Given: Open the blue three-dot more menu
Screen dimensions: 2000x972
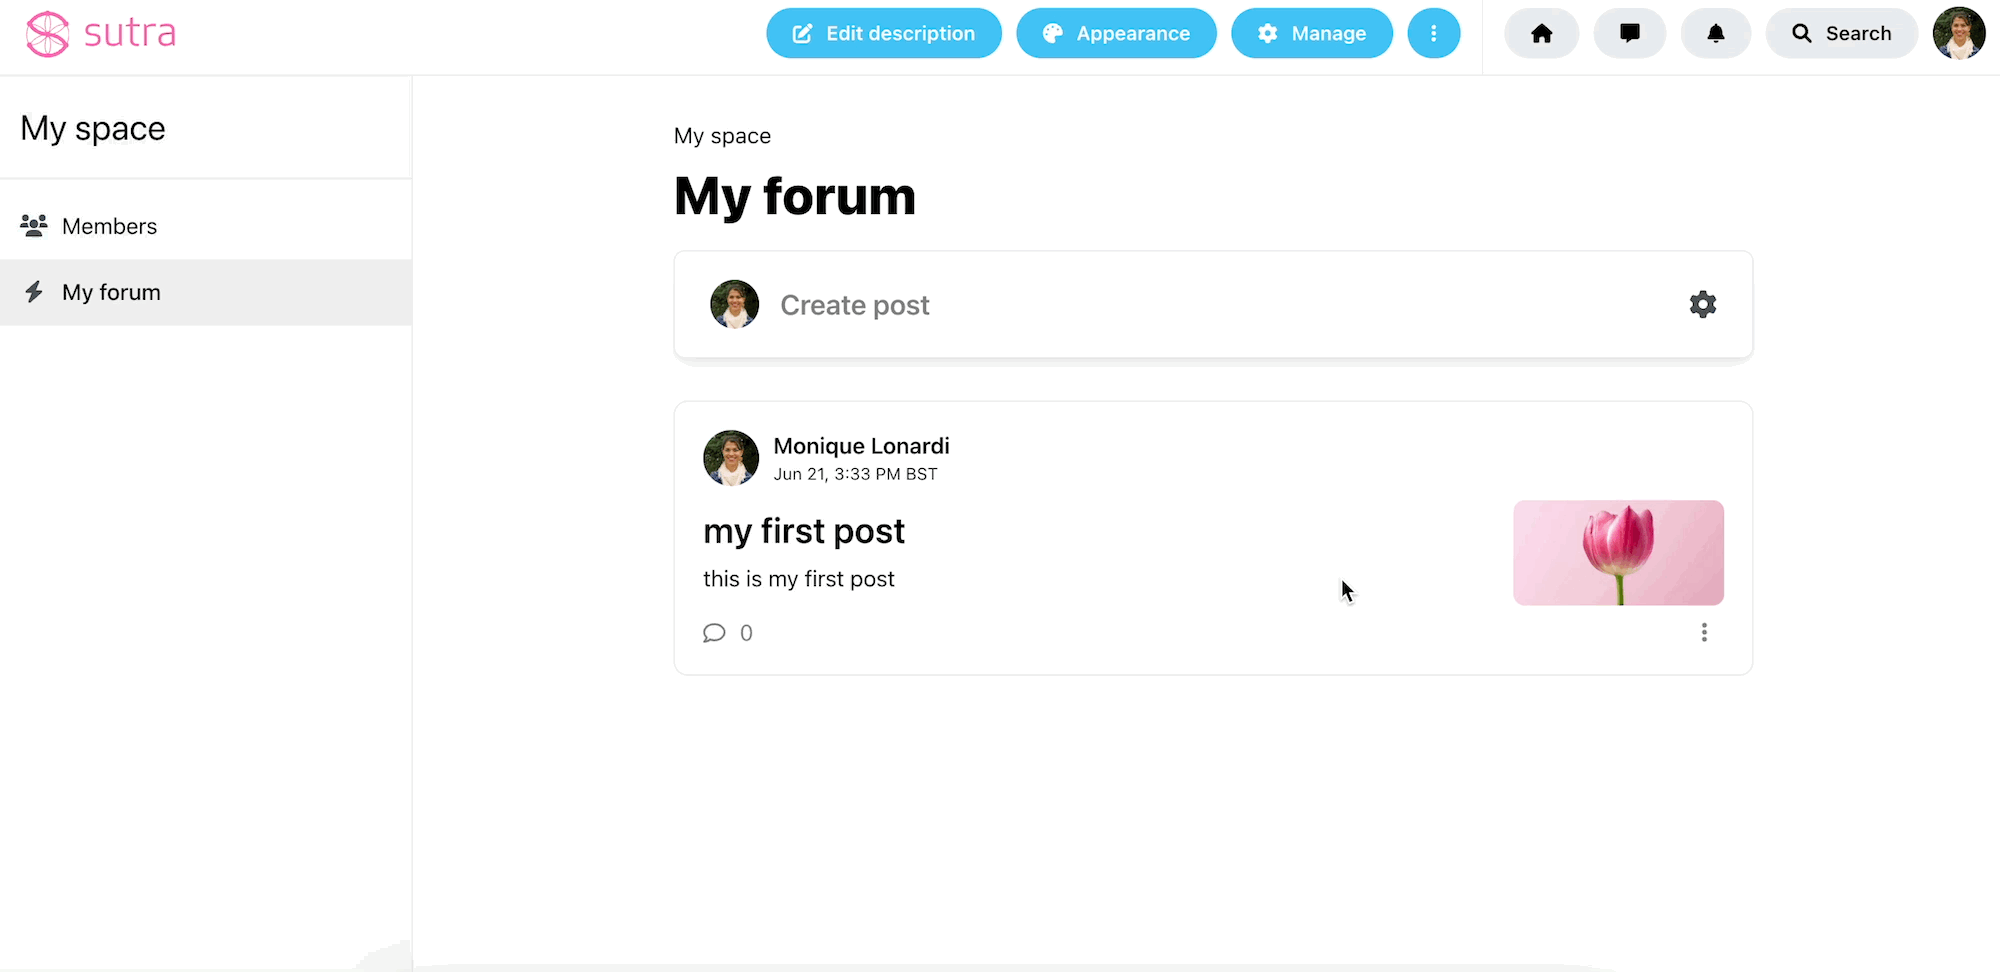Looking at the screenshot, I should pos(1433,34).
